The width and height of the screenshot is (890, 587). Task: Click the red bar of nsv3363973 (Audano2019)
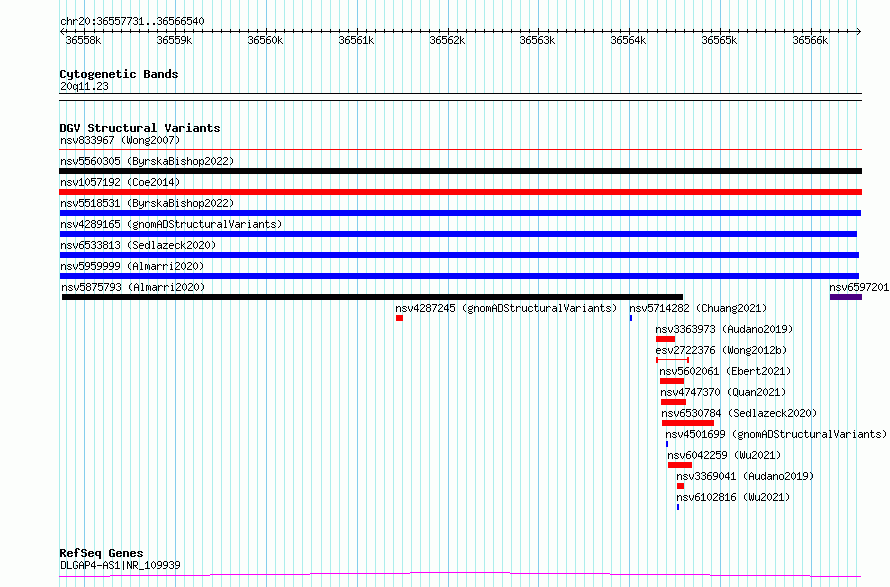[665, 339]
